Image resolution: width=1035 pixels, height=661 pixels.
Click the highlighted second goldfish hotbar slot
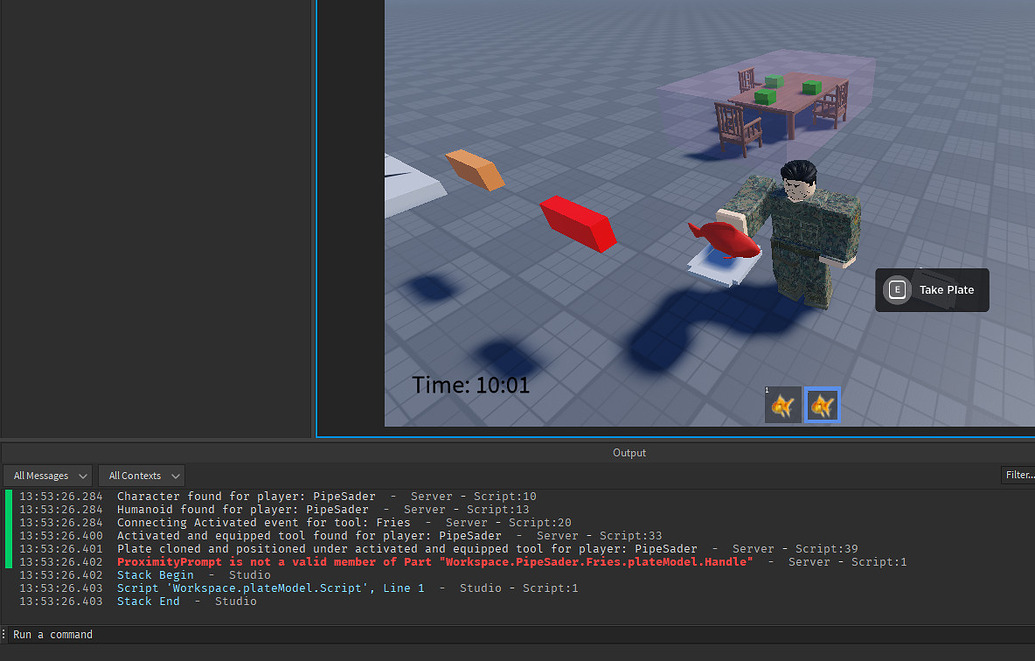click(x=821, y=404)
